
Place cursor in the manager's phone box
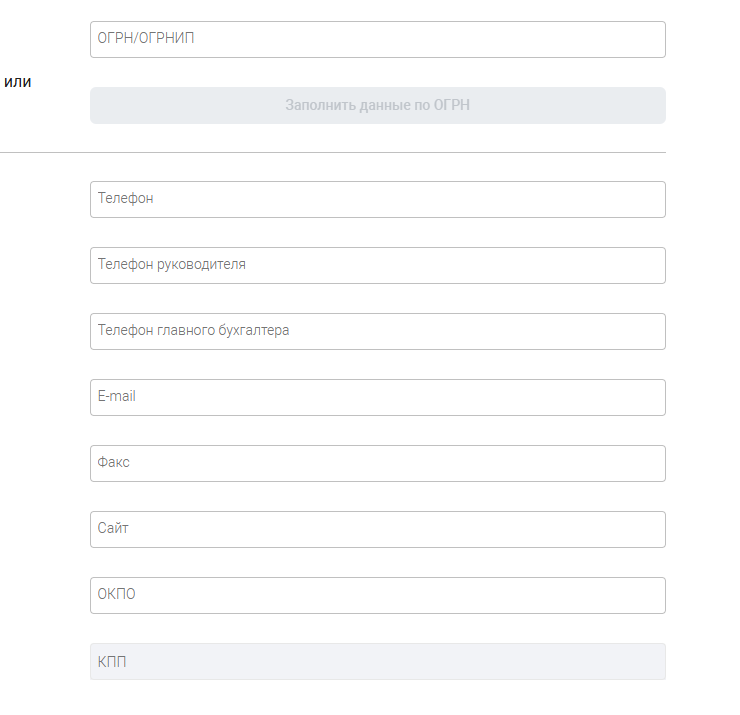point(377,265)
